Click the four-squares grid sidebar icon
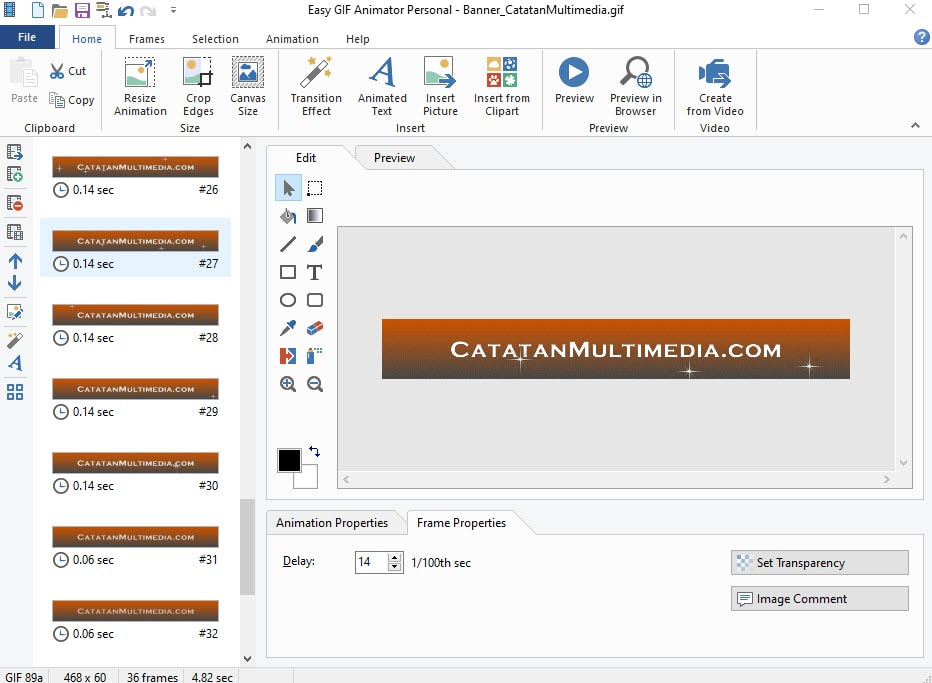This screenshot has height=683, width=932. [x=15, y=392]
